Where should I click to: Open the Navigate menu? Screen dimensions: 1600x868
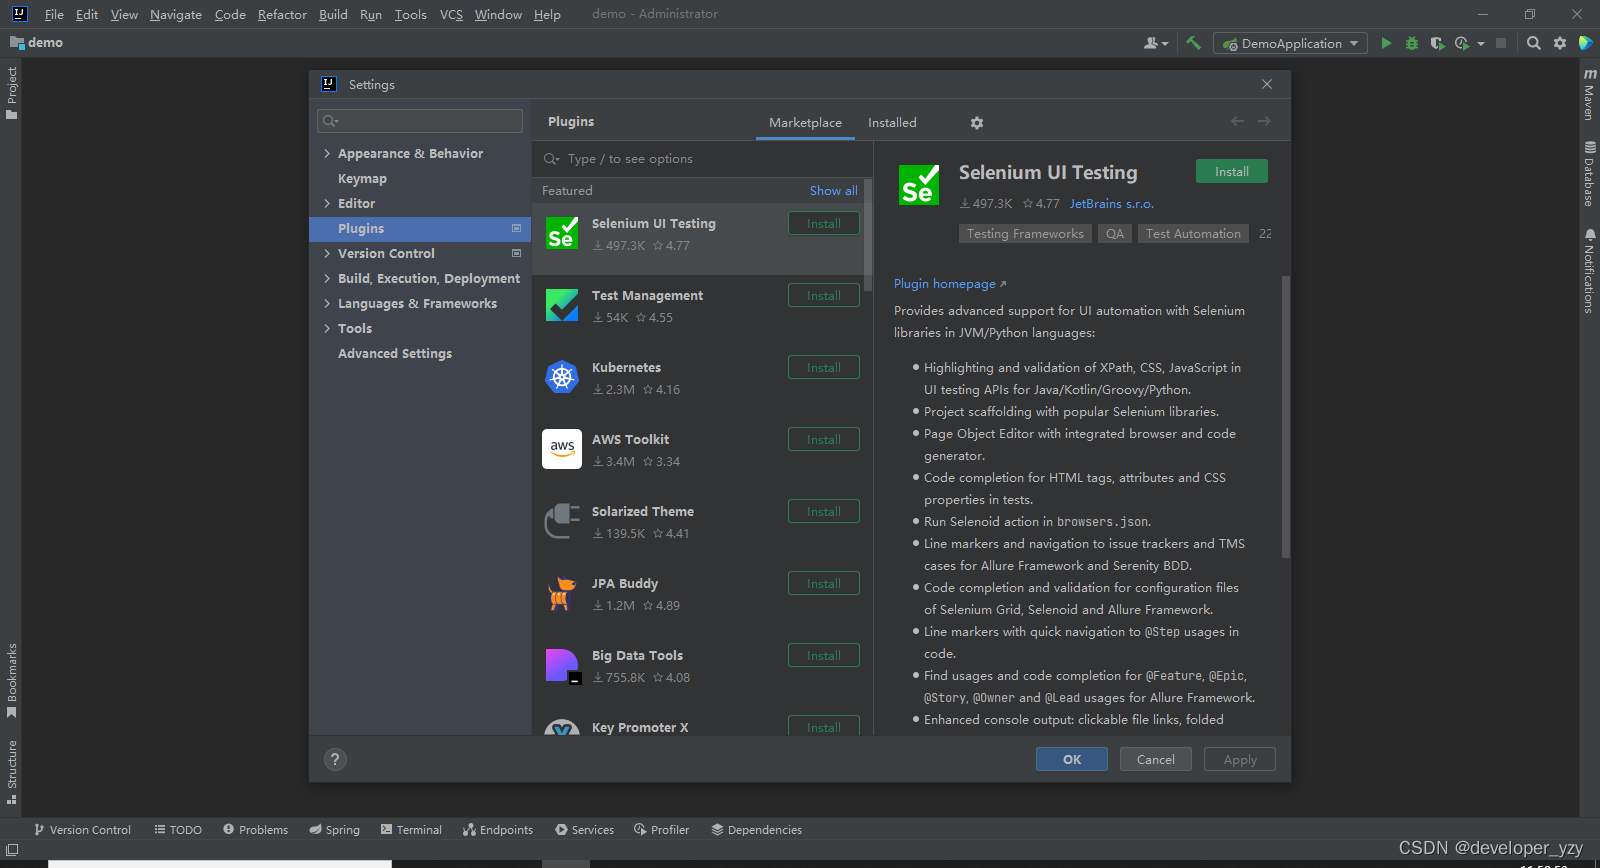[x=176, y=14]
